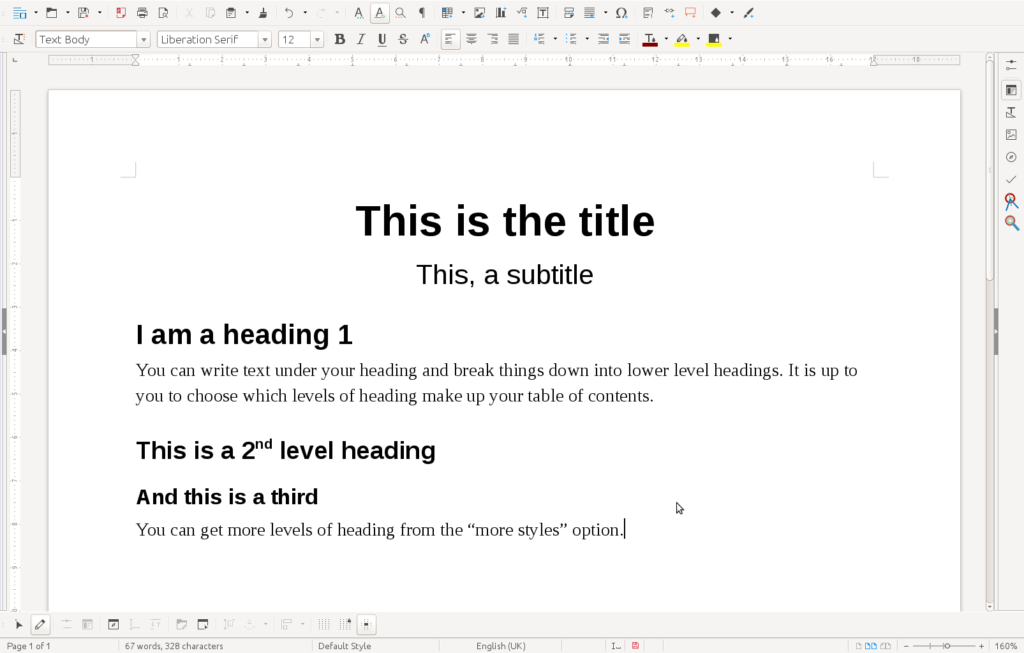Open the Navigator from the right sidebar

click(1011, 157)
